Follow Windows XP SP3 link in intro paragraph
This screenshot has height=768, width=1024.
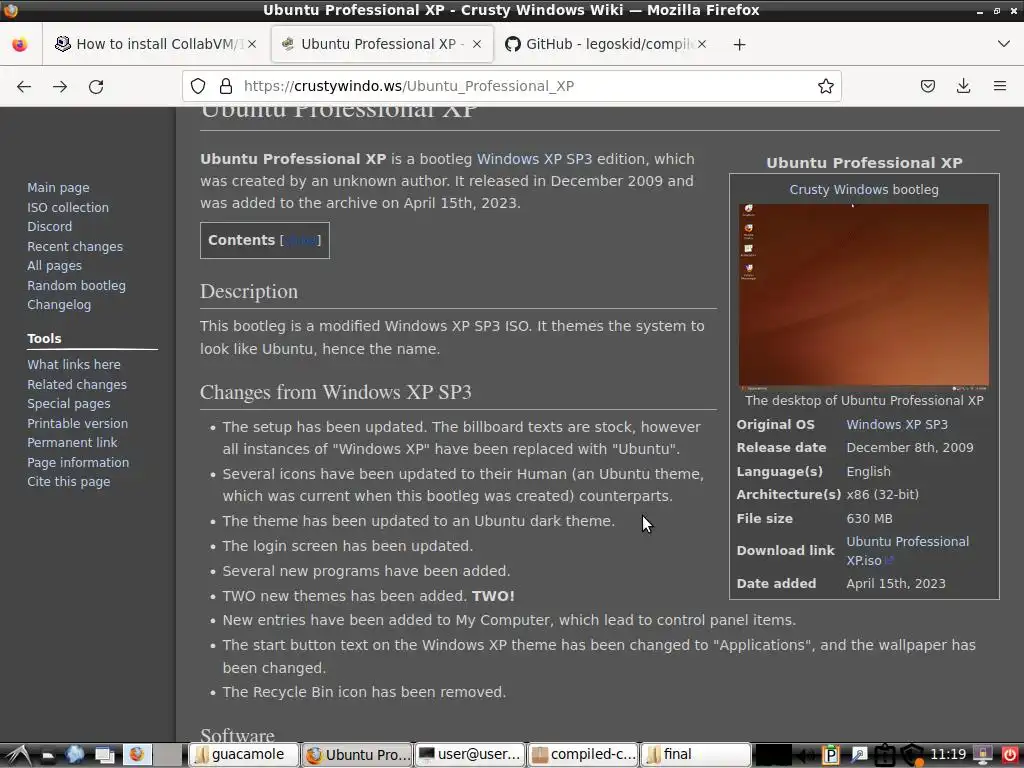coord(534,159)
